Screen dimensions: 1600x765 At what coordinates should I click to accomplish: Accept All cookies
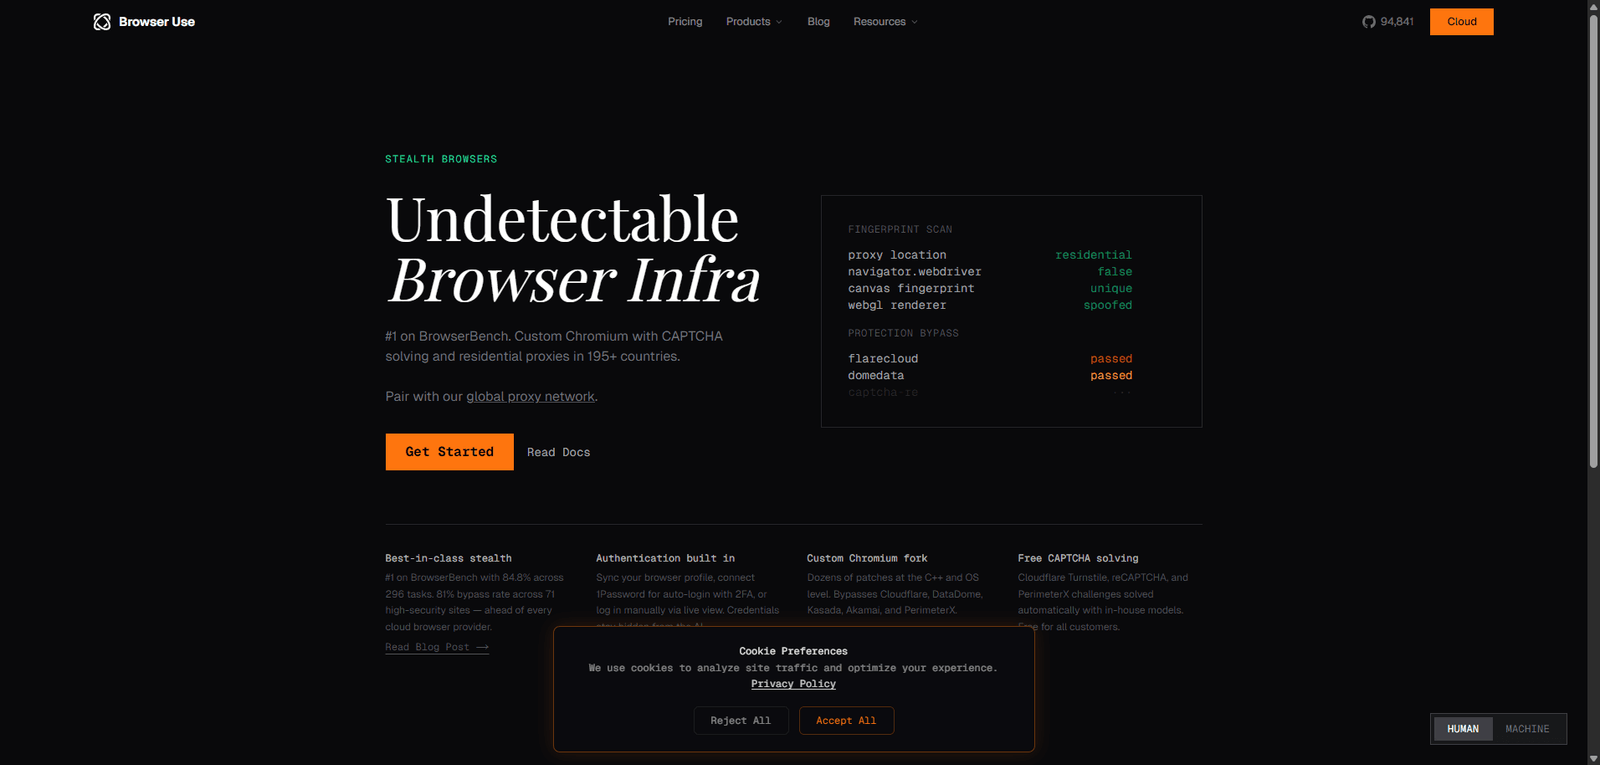pos(846,721)
